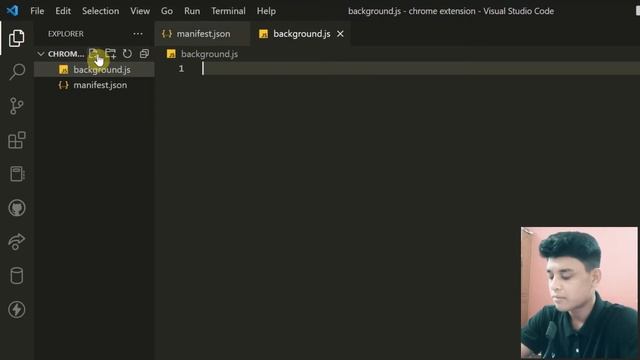Switch to the manifest.json tab
The width and height of the screenshot is (640, 360).
pos(202,34)
